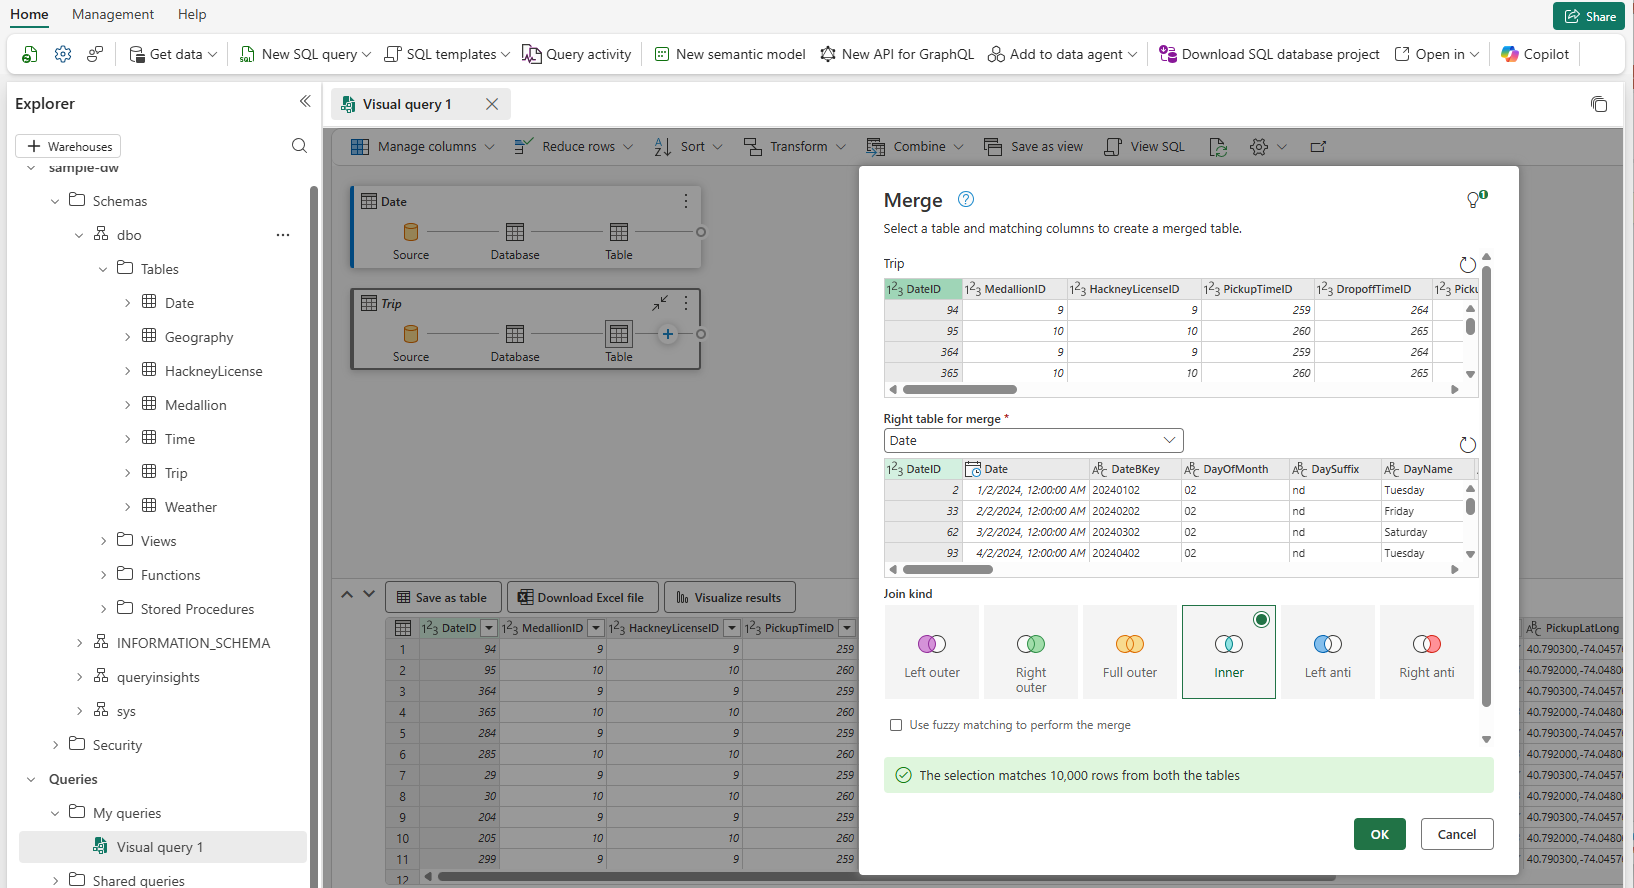Viewport: 1634px width, 888px height.
Task: Collapse the Explorer panel with the double chevron
Action: point(305,101)
